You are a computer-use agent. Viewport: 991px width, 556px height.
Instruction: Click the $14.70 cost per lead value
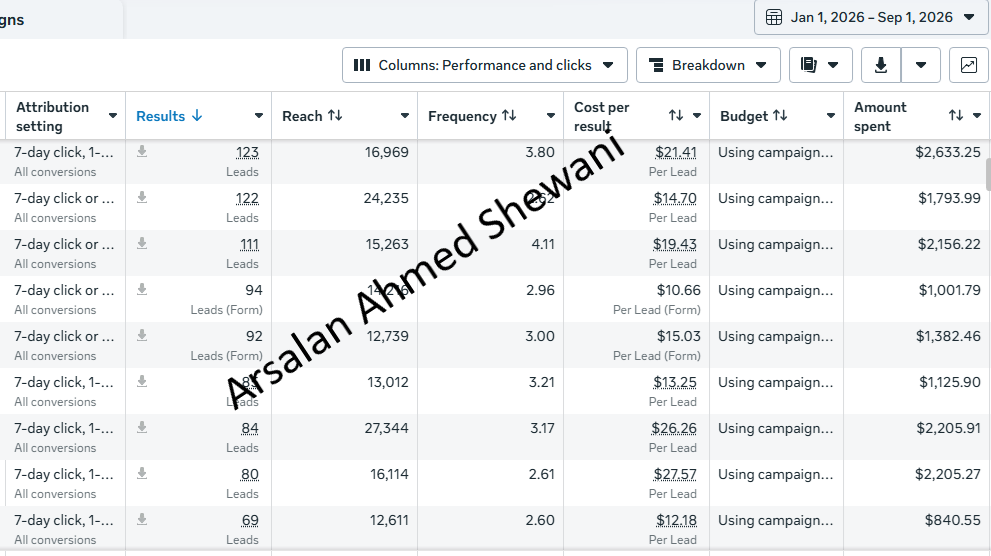[675, 198]
